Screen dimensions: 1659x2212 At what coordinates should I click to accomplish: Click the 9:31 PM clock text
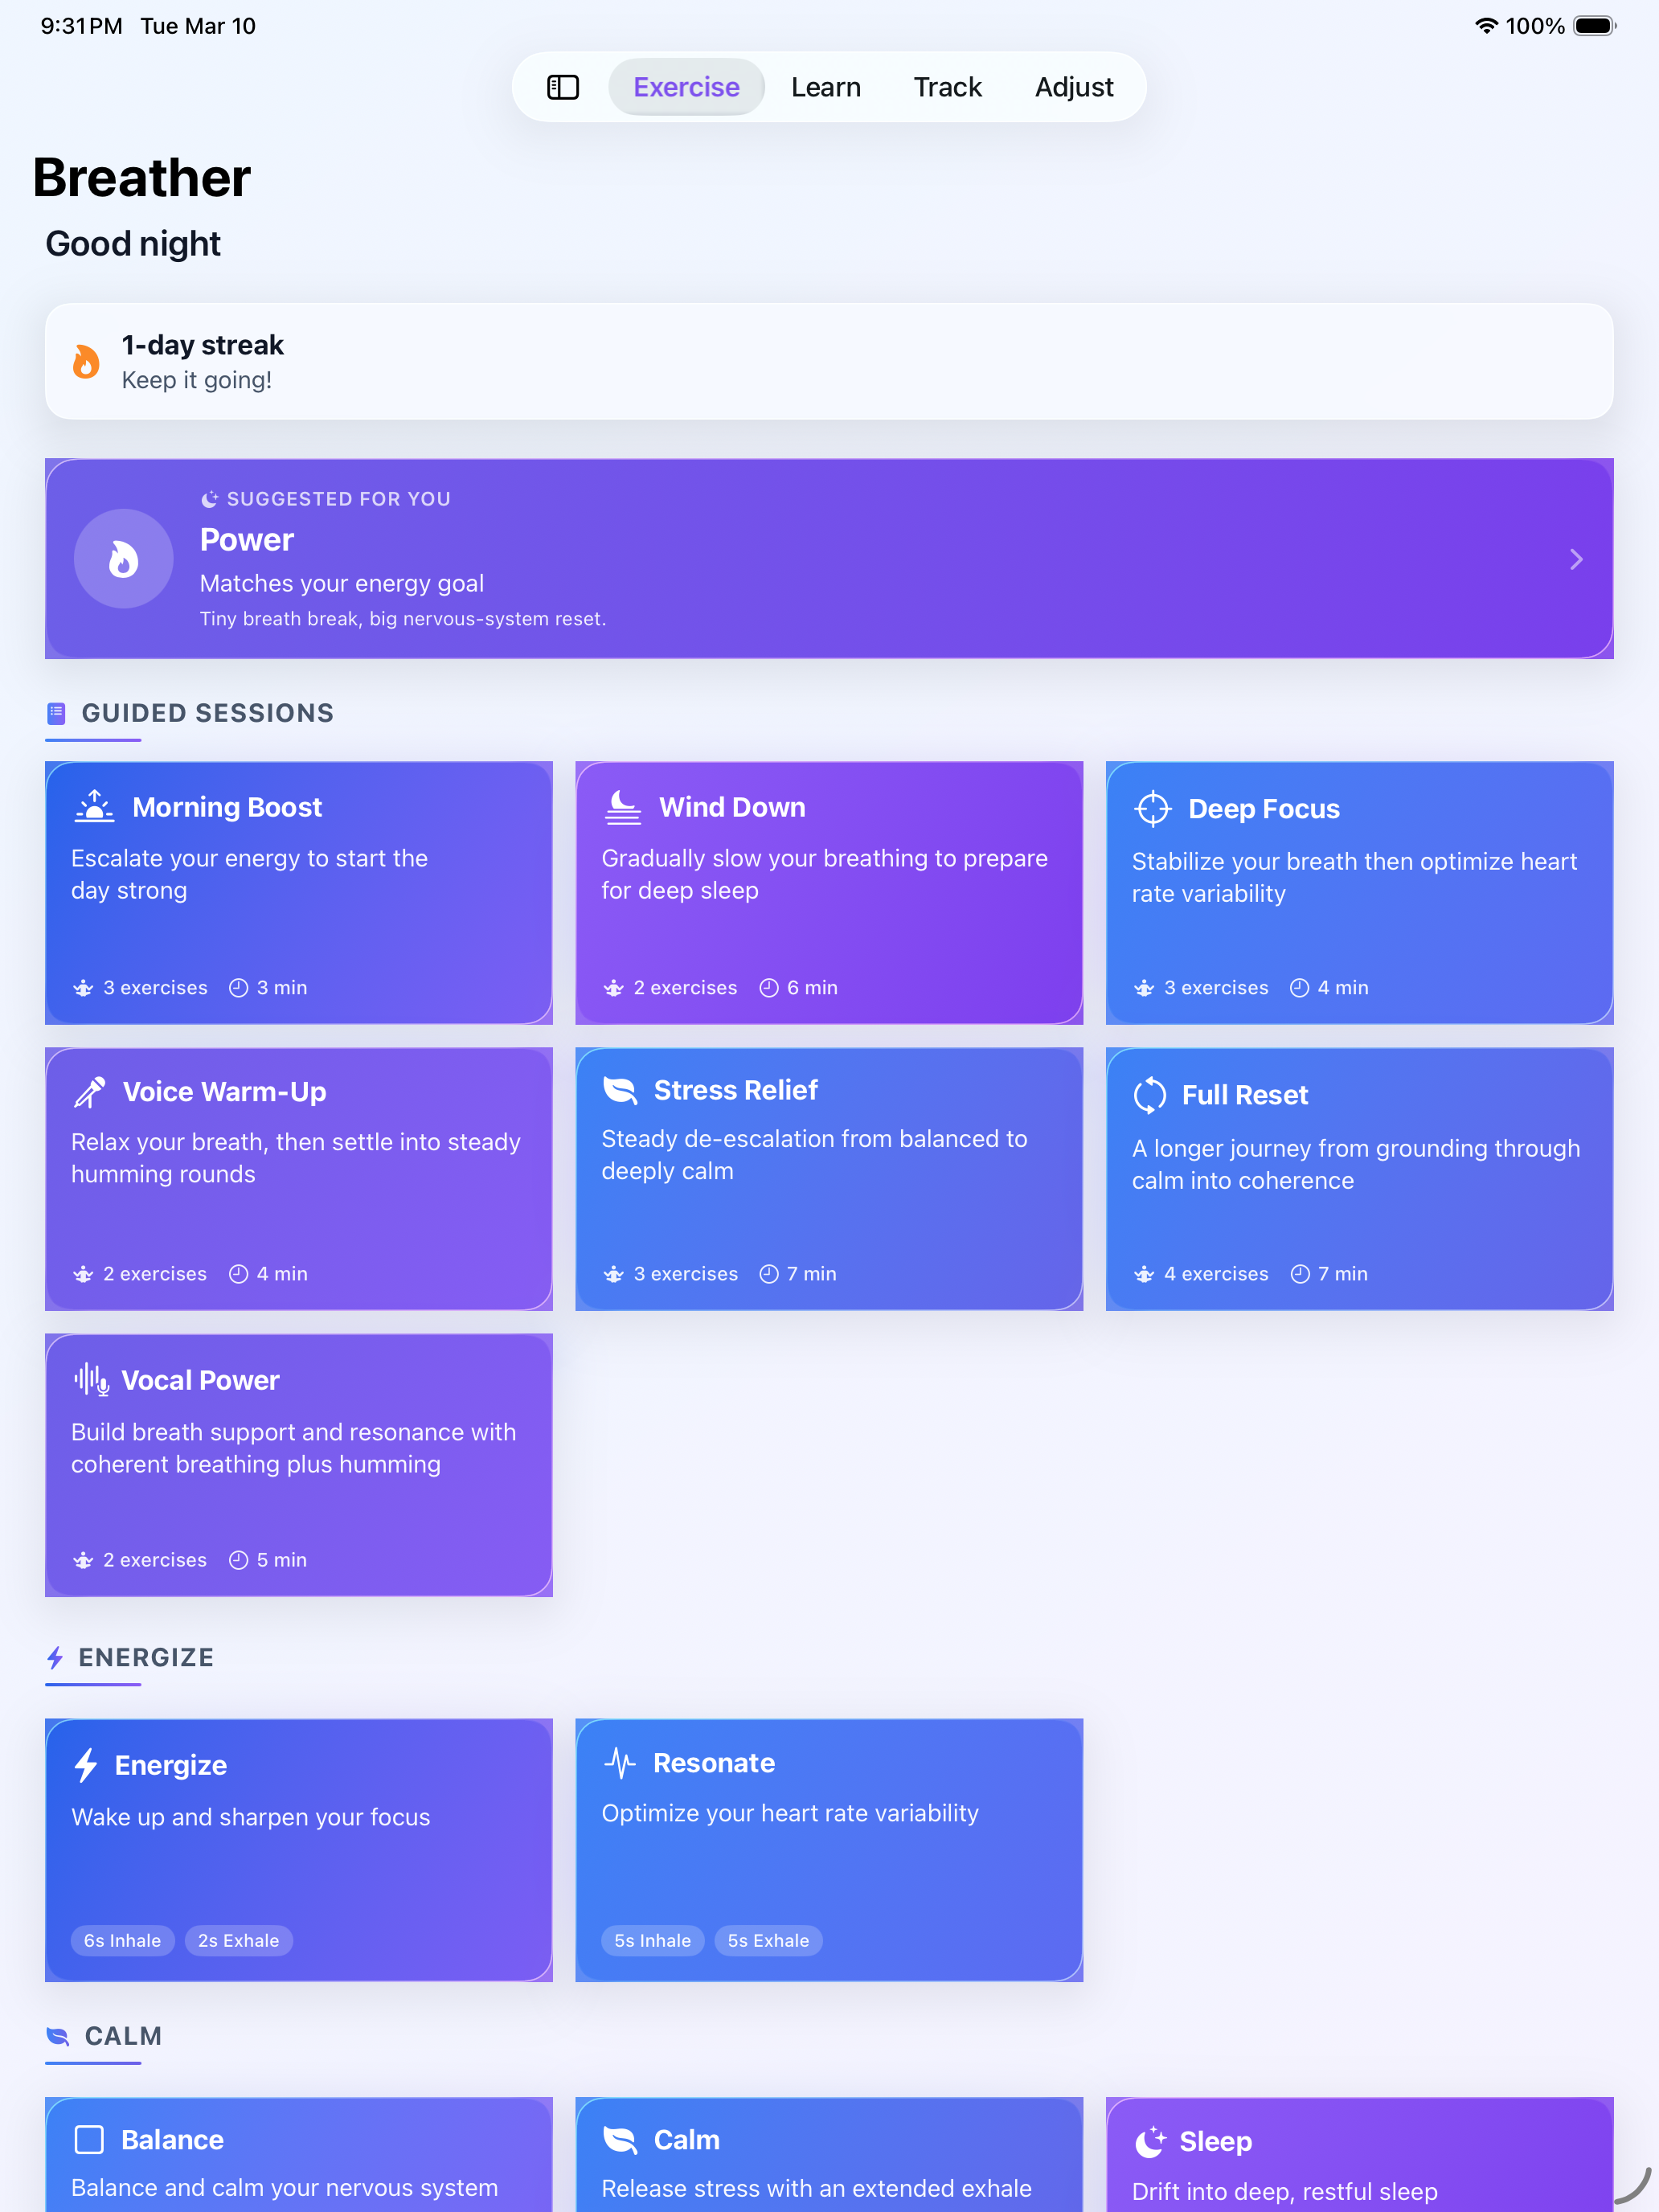(81, 26)
